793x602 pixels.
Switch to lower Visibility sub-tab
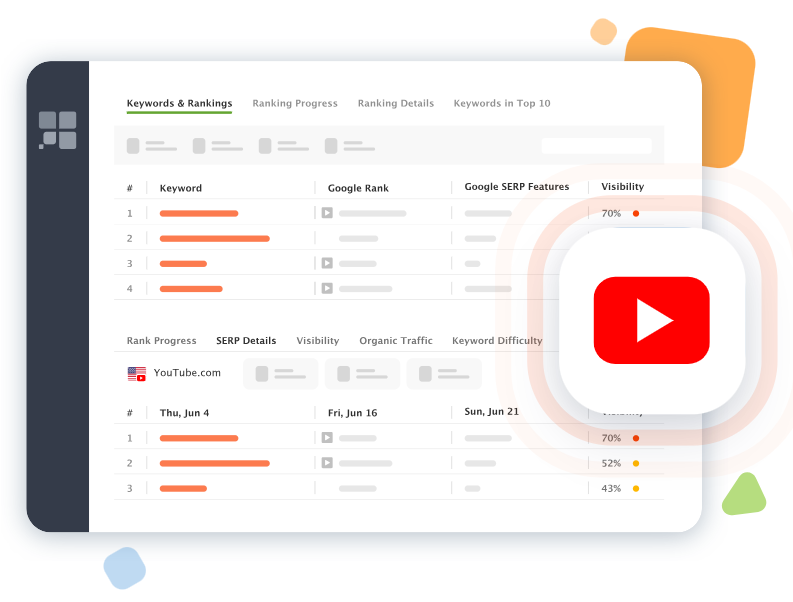(318, 340)
